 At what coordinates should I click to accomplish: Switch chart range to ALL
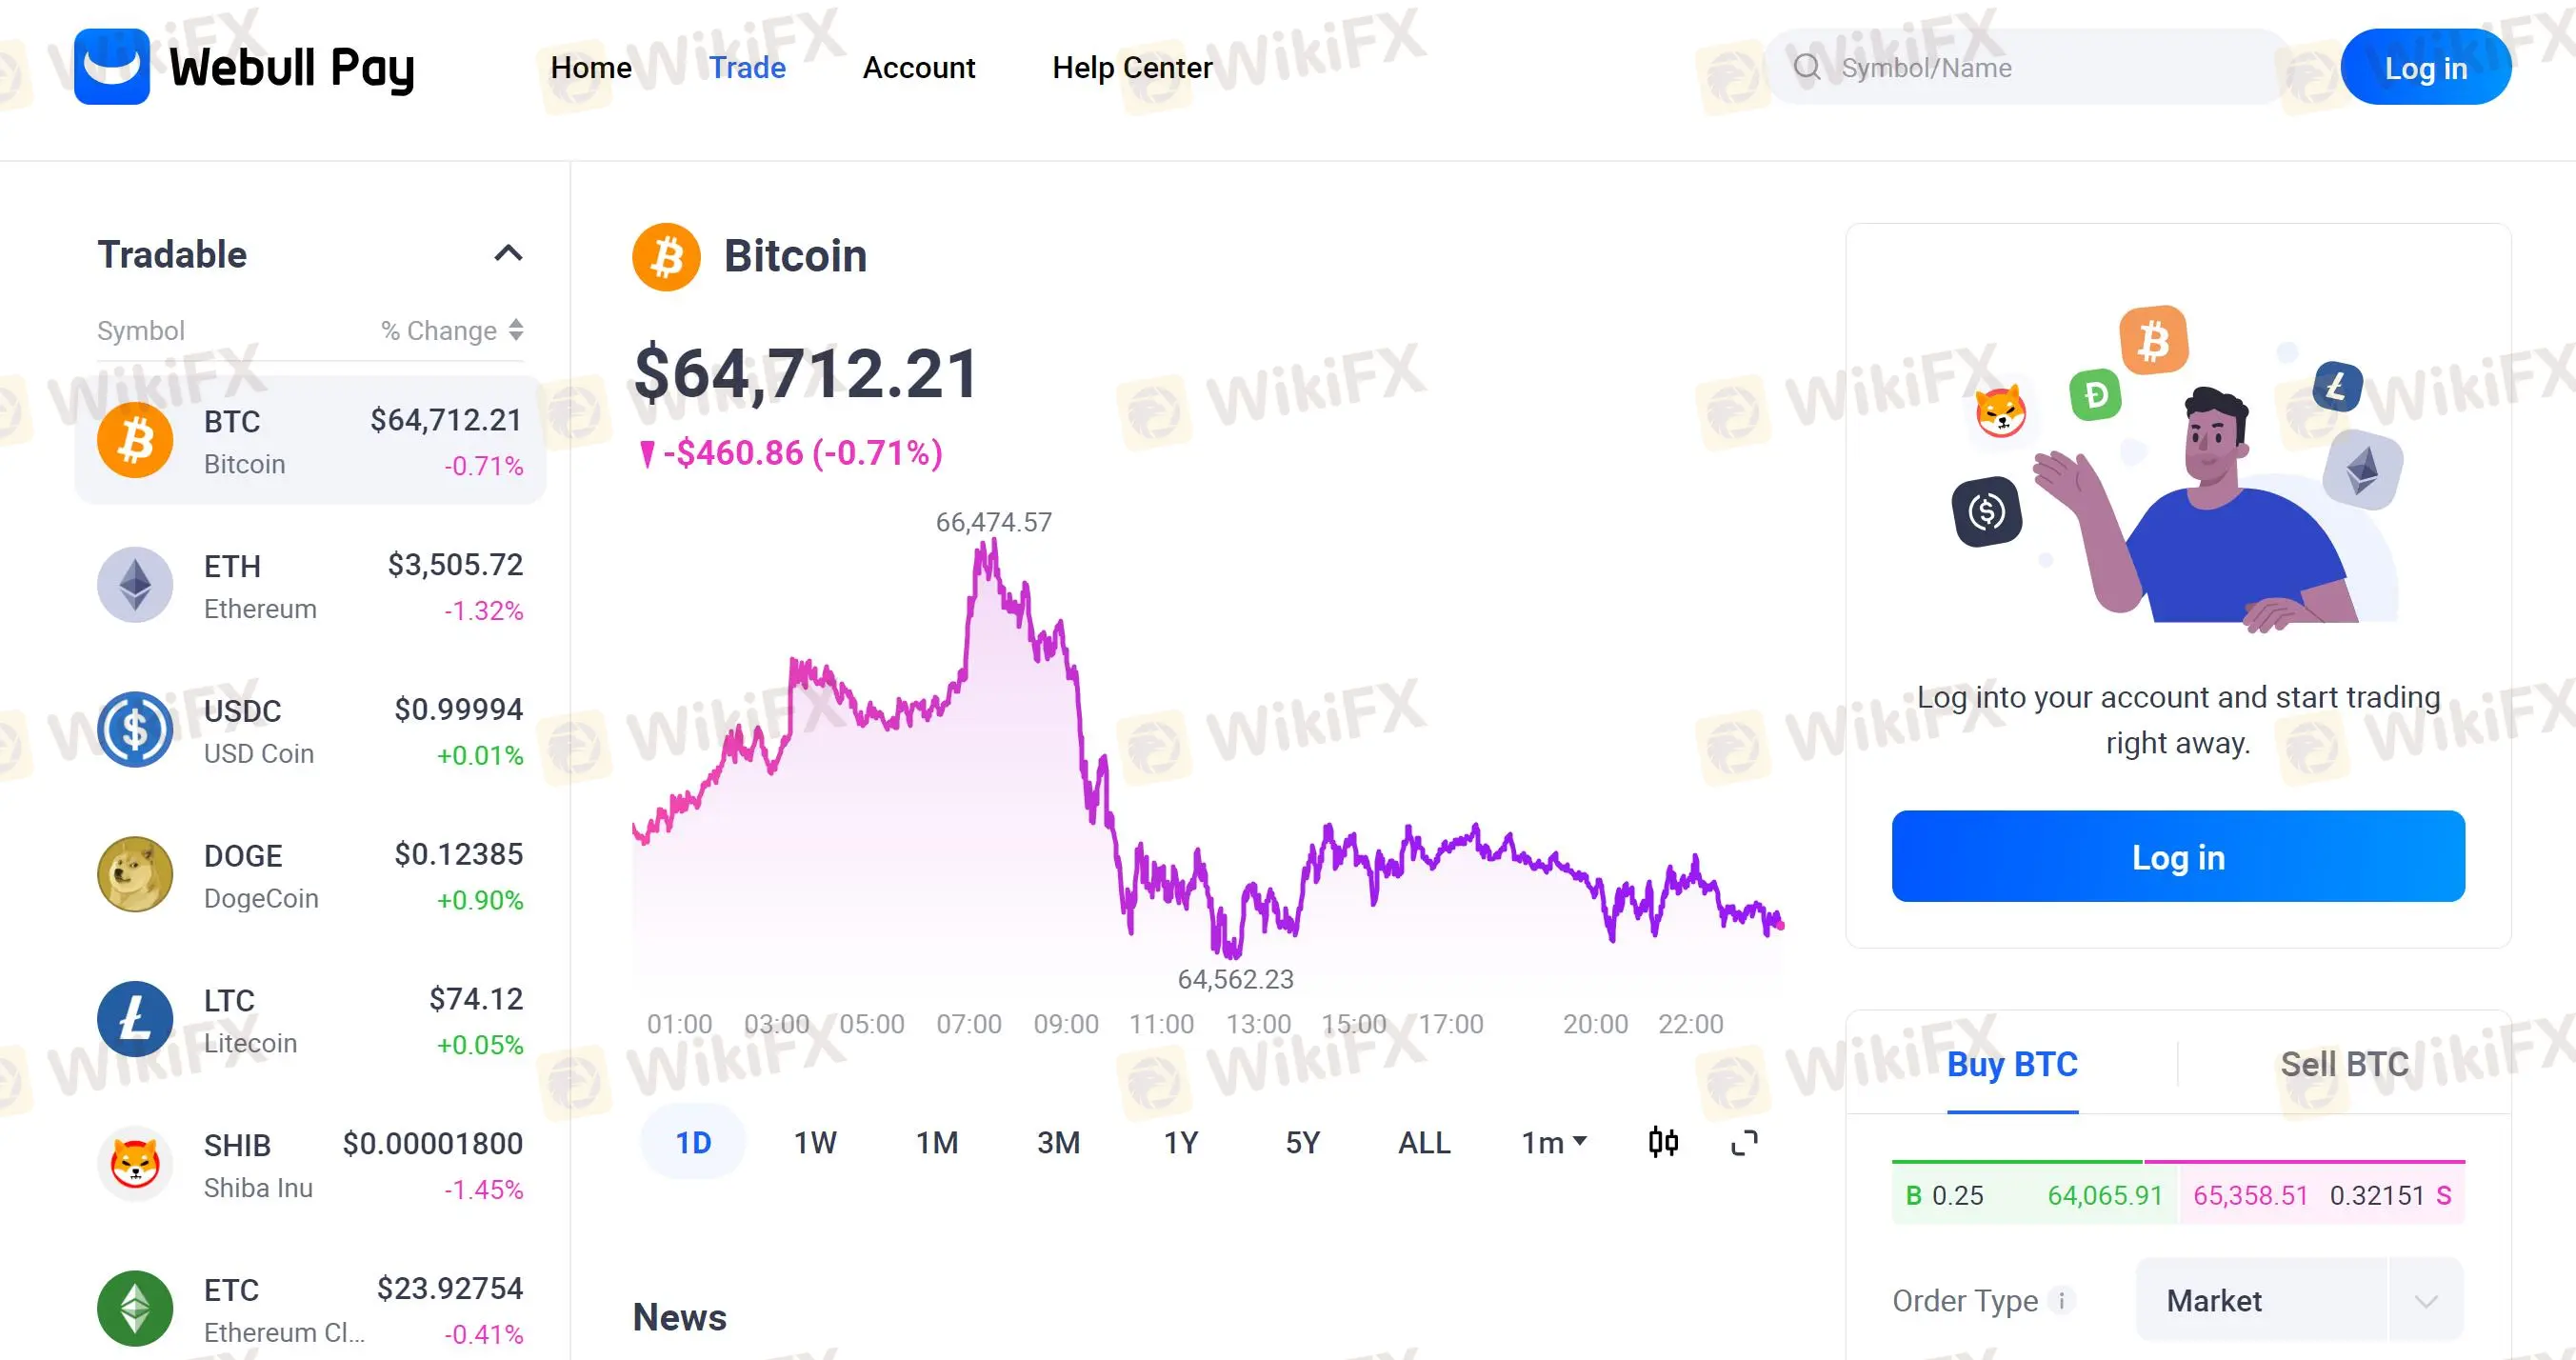(1424, 1142)
